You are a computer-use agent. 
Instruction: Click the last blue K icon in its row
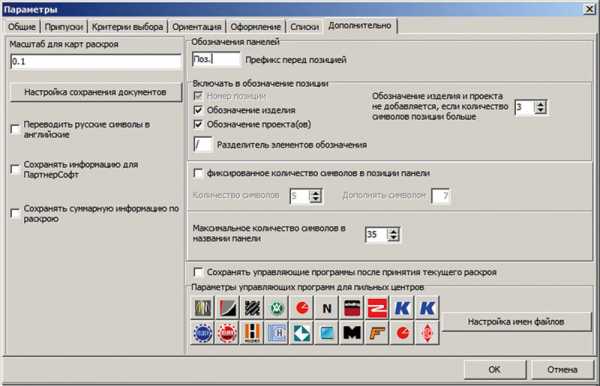[427, 307]
